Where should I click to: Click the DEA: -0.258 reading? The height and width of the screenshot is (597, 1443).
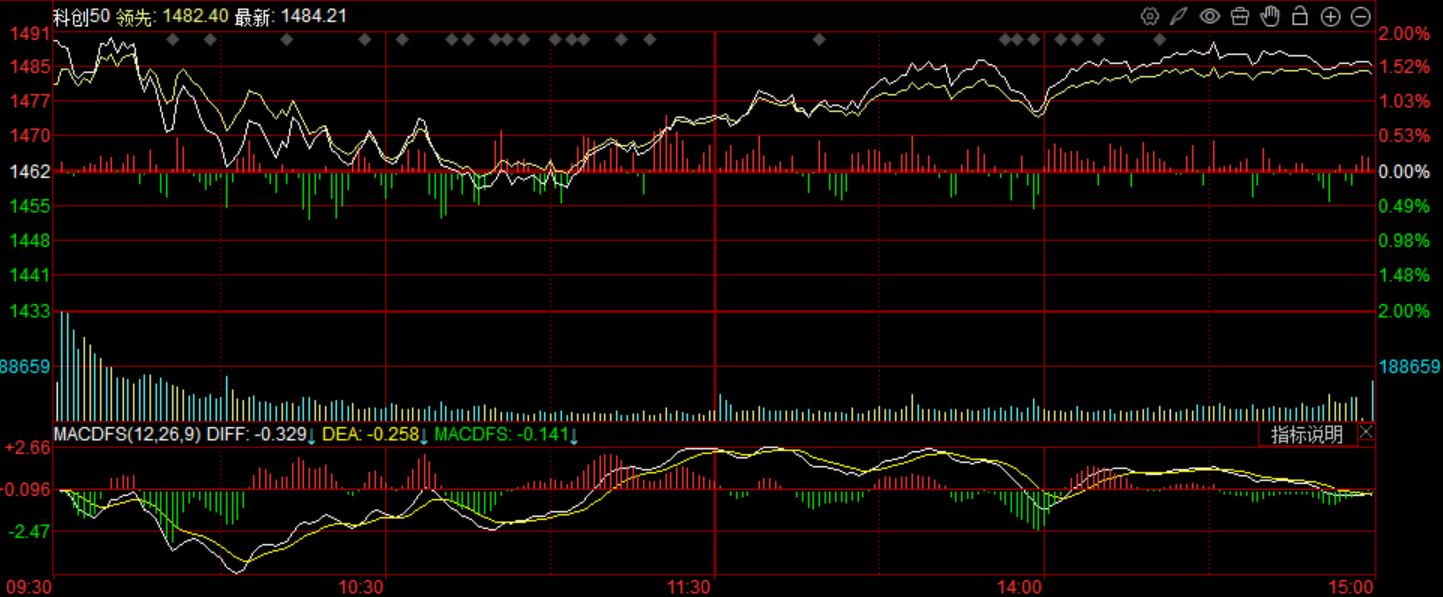(370, 435)
